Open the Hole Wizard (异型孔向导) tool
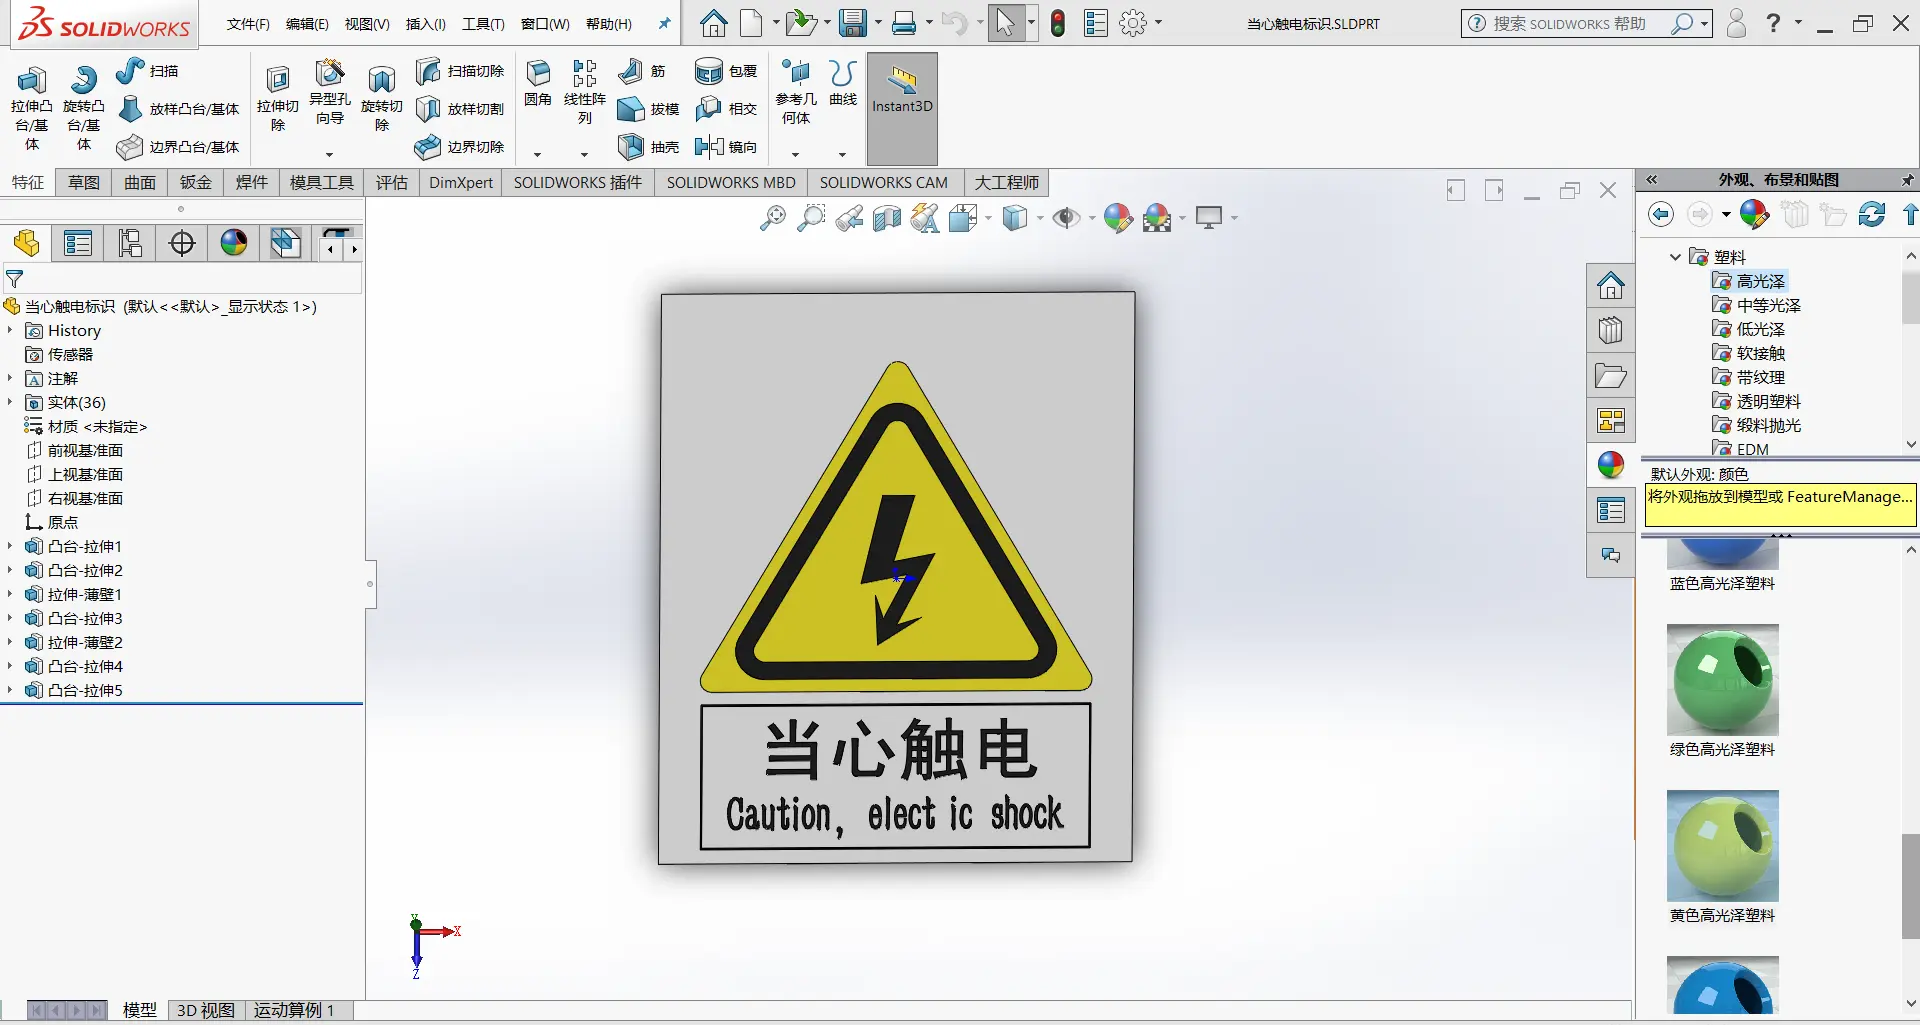Viewport: 1920px width, 1025px height. (329, 93)
